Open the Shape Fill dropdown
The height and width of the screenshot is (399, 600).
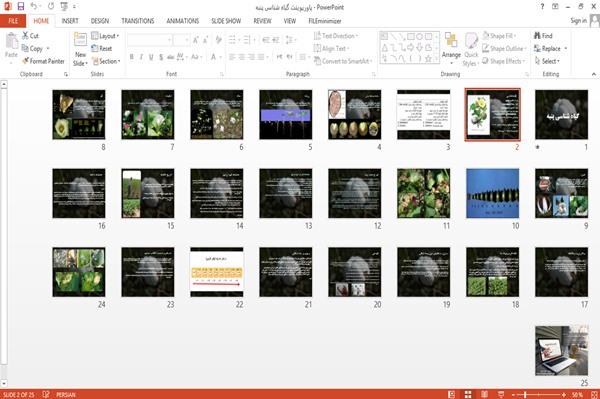pyautogui.click(x=499, y=36)
